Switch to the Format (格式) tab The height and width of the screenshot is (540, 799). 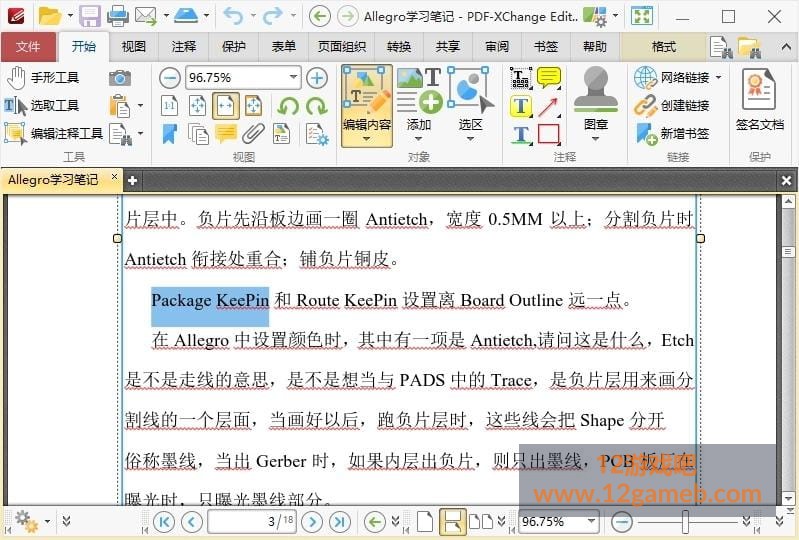point(663,46)
